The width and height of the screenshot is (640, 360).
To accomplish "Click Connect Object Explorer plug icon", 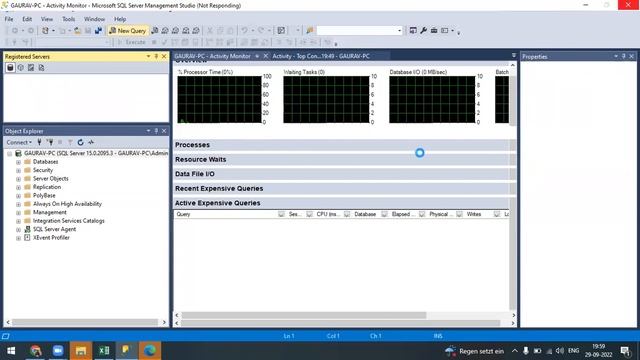I will pyautogui.click(x=39, y=142).
